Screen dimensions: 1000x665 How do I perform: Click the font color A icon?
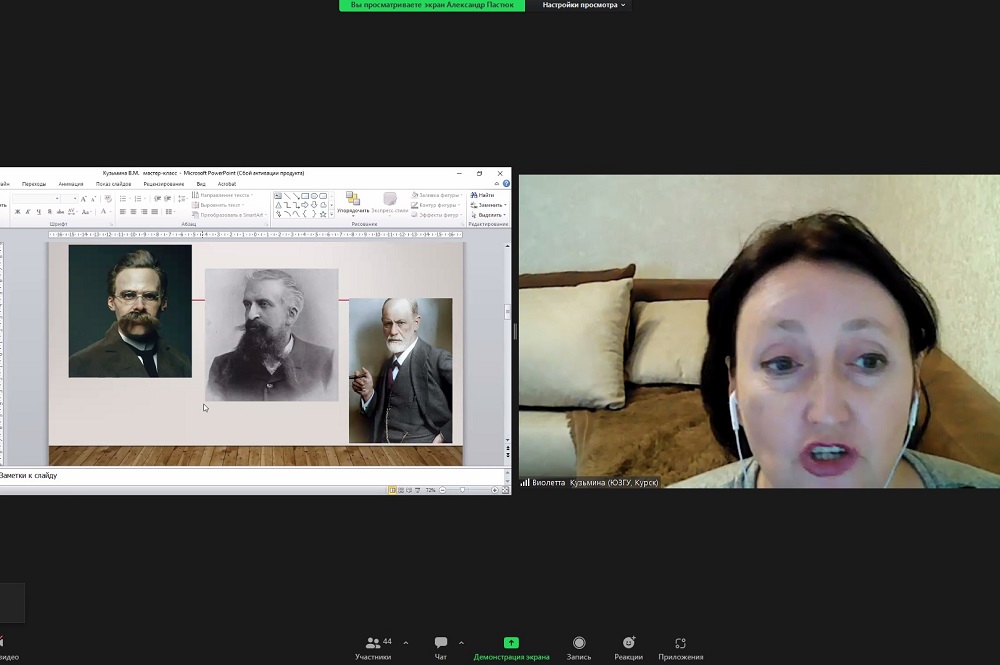[103, 212]
